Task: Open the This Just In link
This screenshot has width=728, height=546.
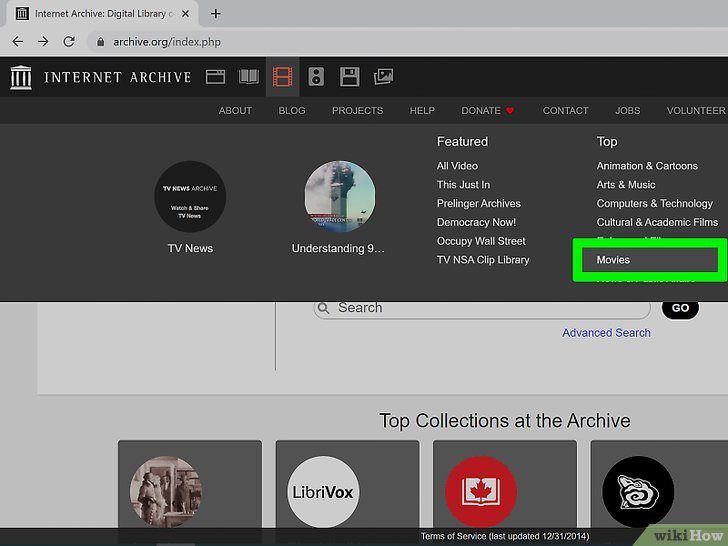Action: click(x=463, y=185)
